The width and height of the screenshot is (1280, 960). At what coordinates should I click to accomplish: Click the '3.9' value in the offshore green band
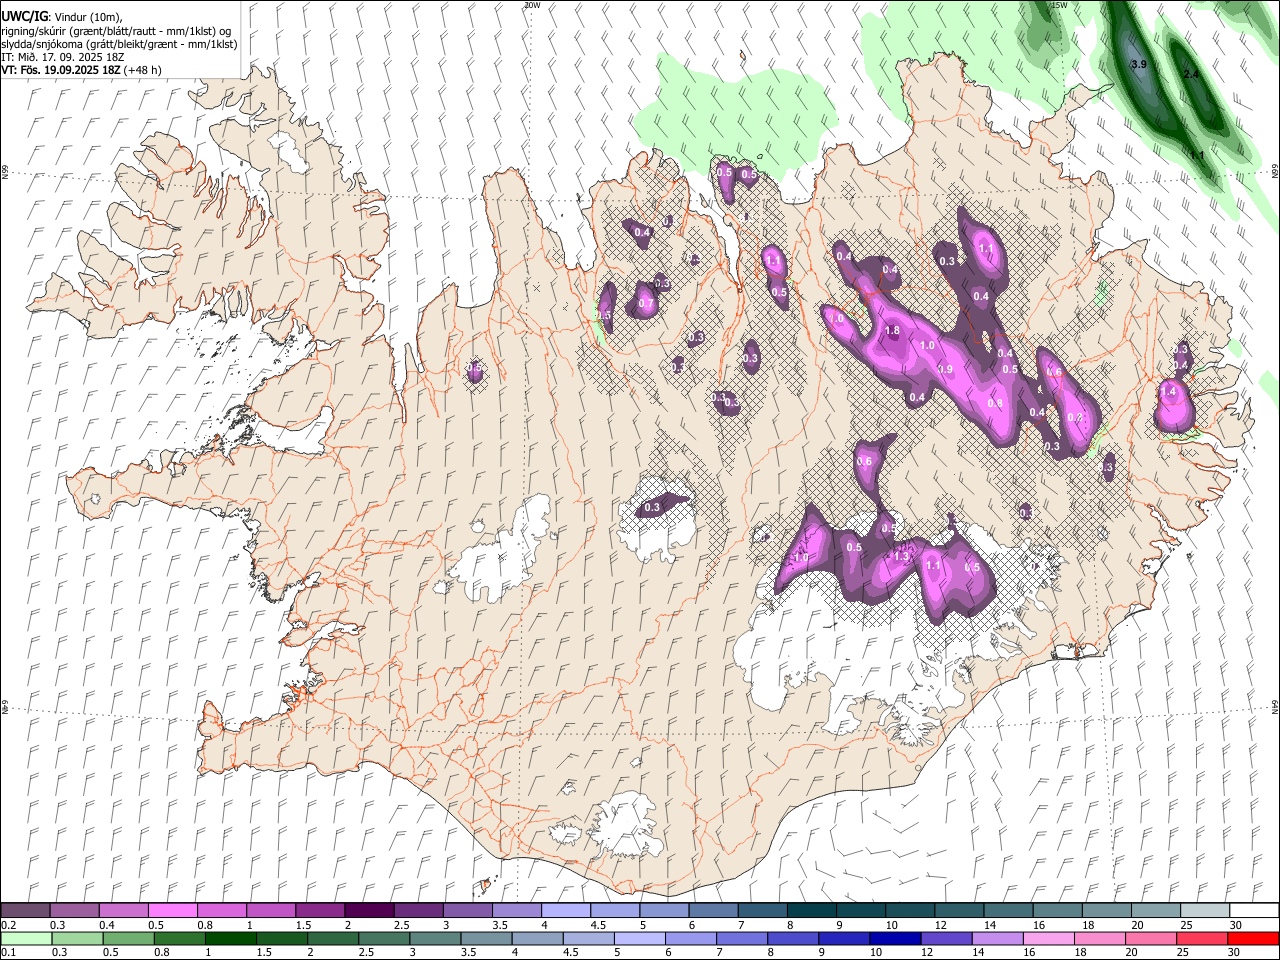1138,64
